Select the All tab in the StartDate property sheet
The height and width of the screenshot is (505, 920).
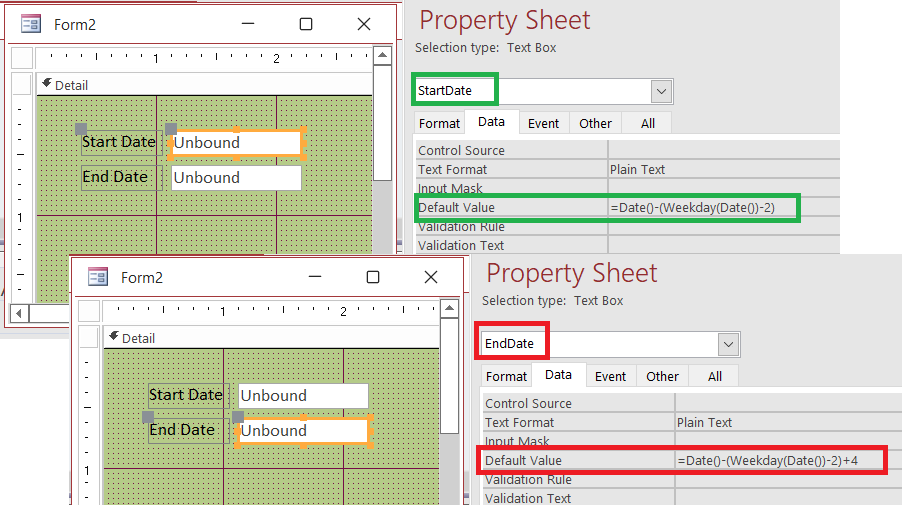point(648,123)
